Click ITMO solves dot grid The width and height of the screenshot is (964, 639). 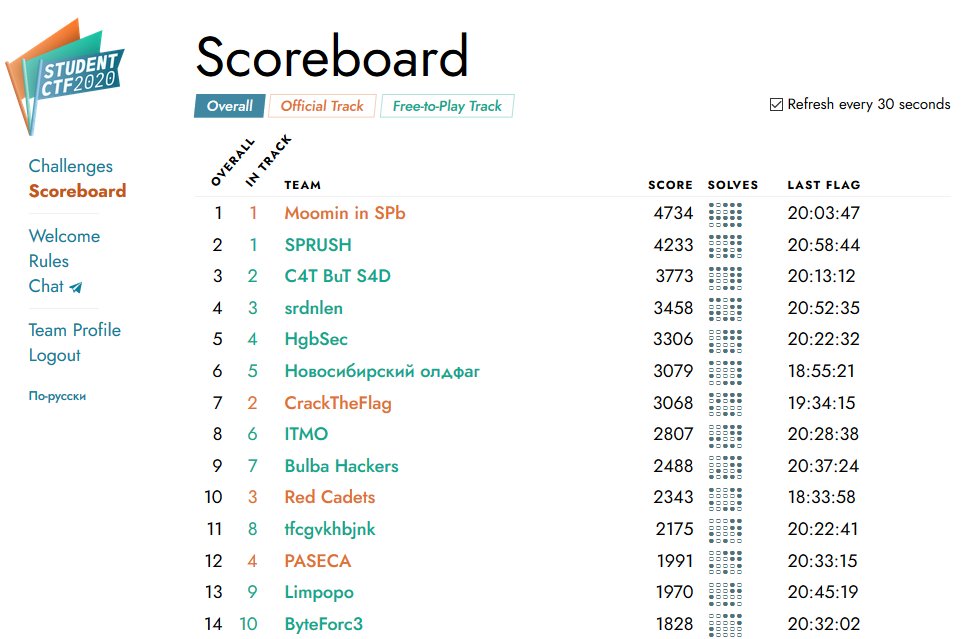pyautogui.click(x=725, y=435)
